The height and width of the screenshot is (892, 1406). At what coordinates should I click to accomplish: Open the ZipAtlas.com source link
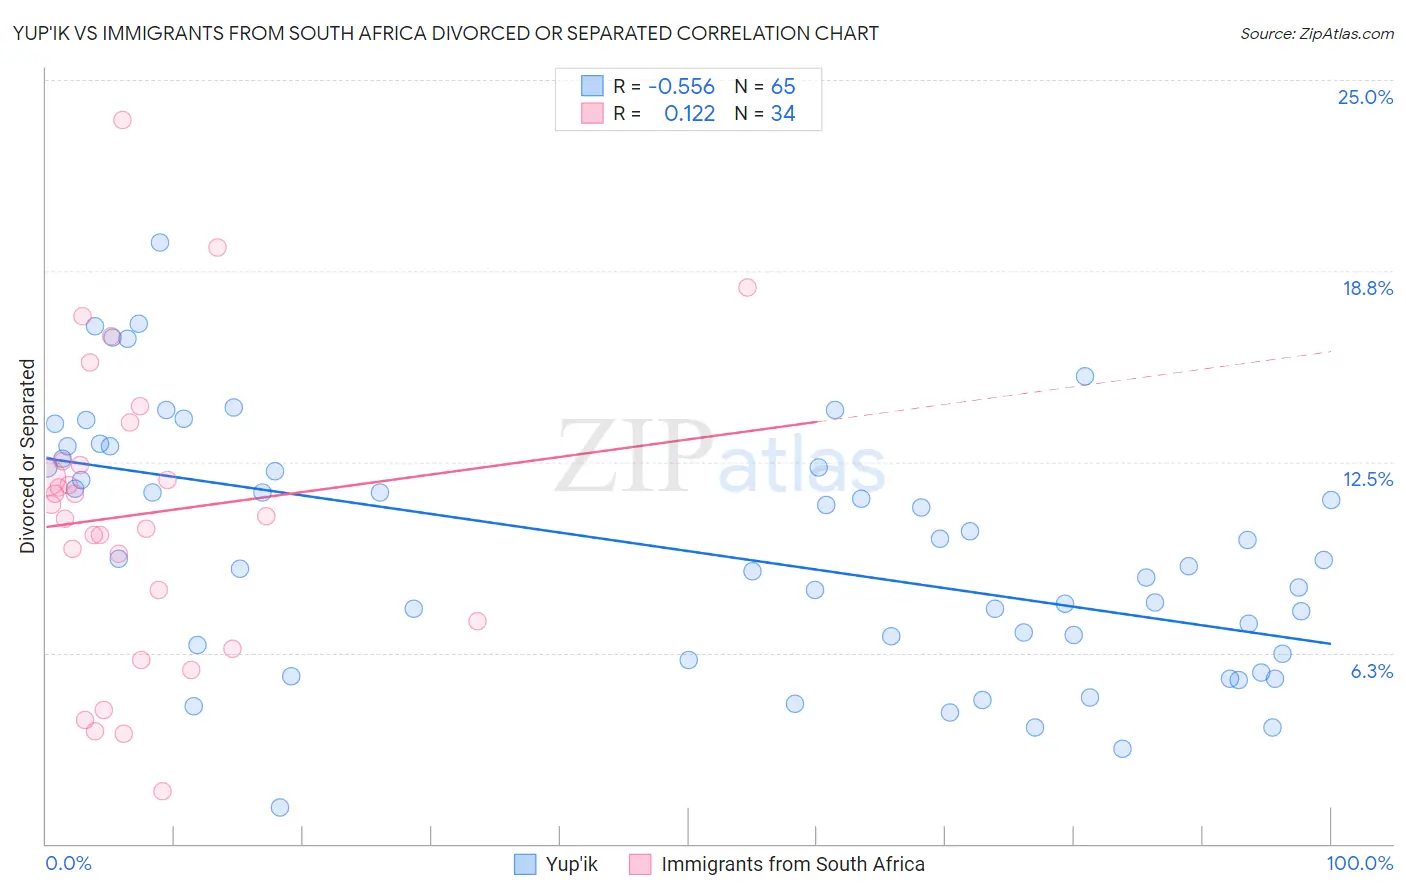pyautogui.click(x=1317, y=34)
